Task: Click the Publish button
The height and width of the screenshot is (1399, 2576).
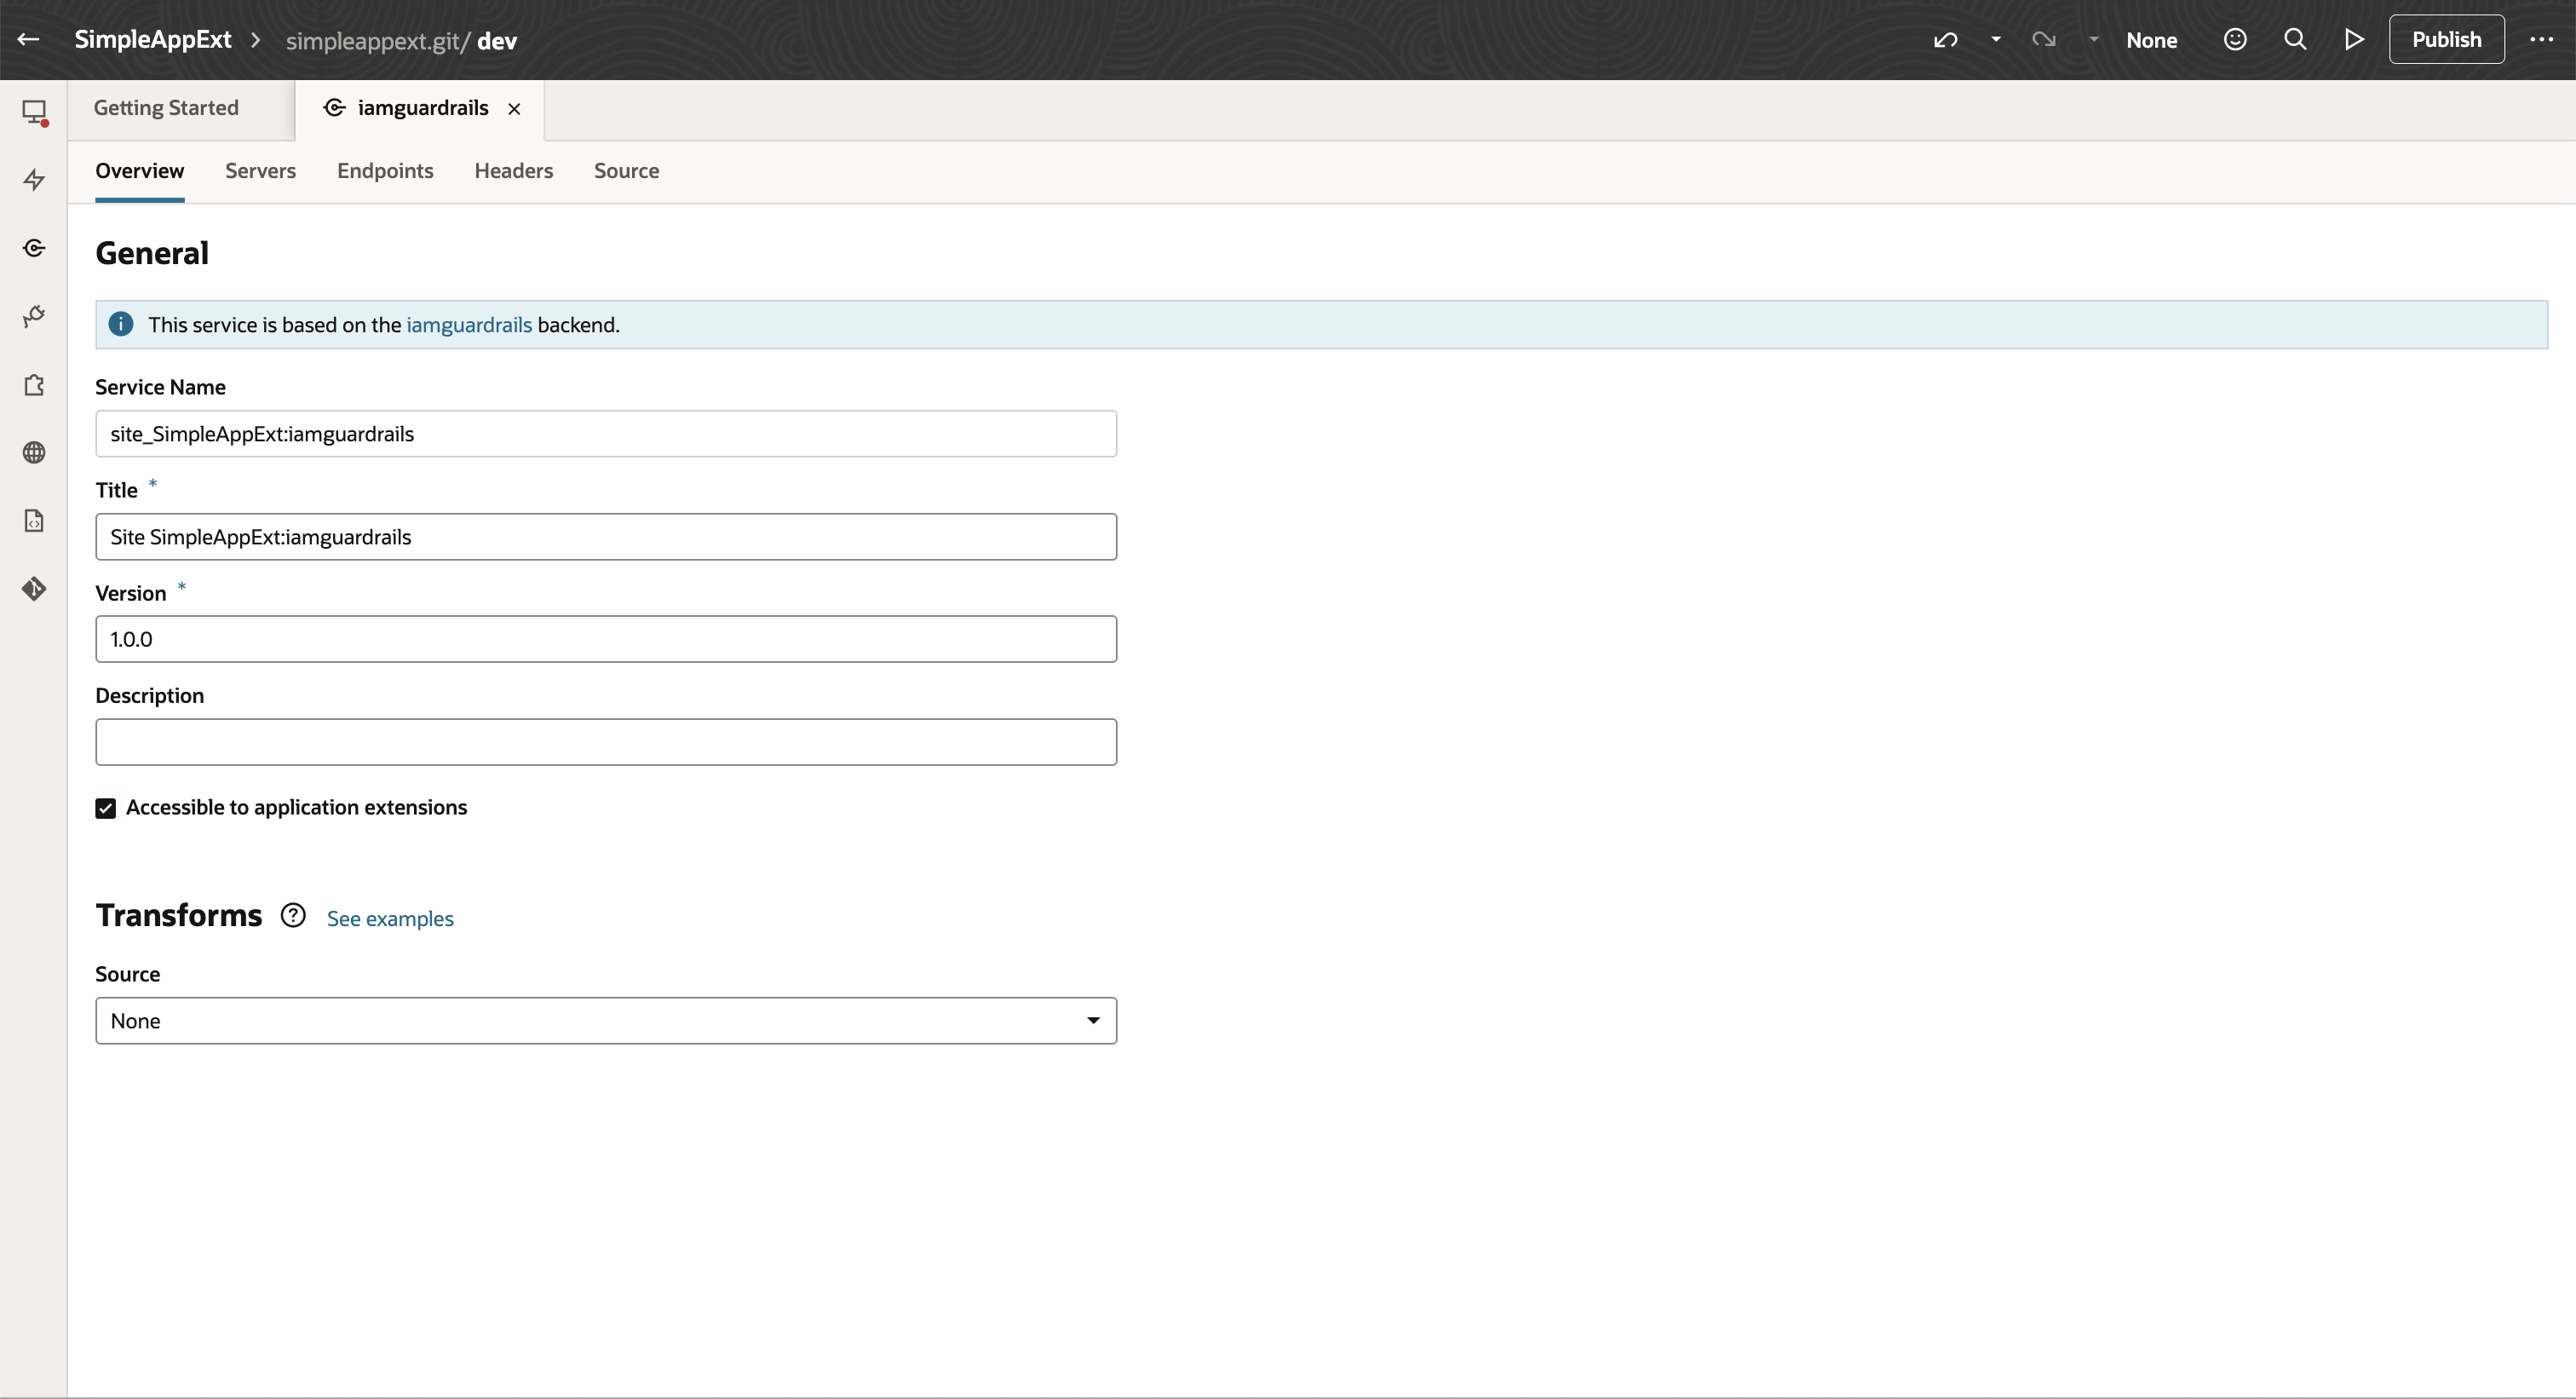Action: tap(2446, 39)
